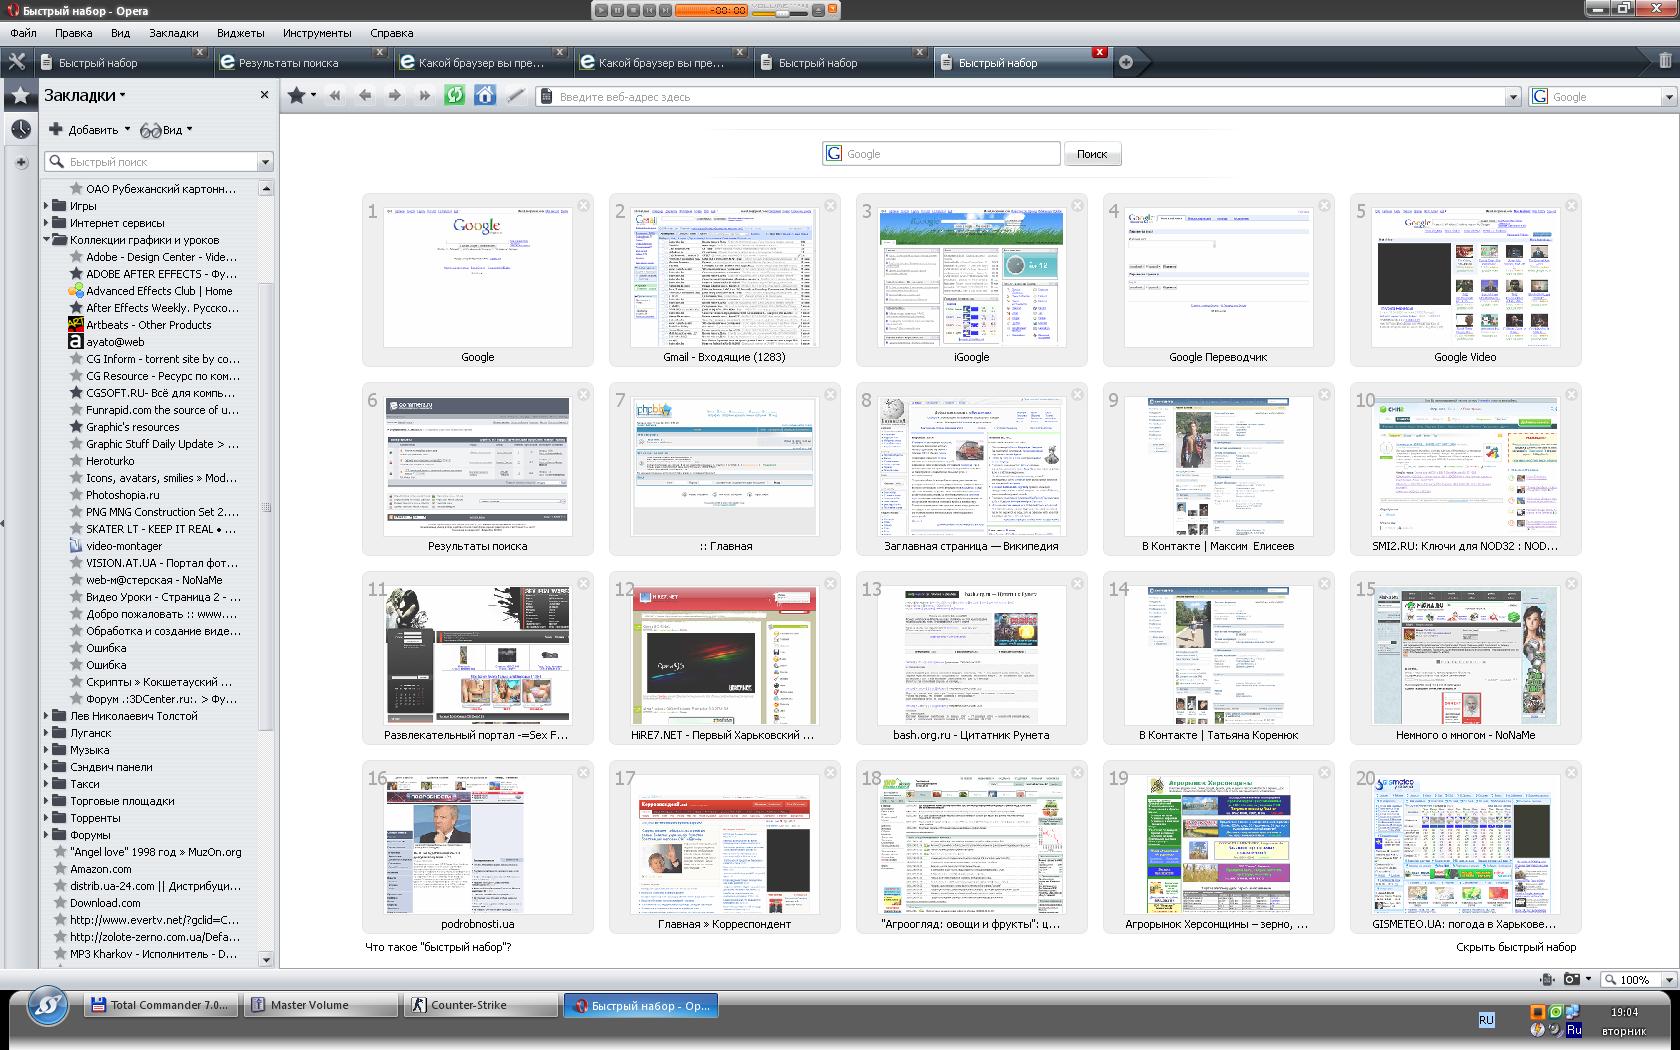This screenshot has height=1050, width=1680.
Task: Open the Вид glasses dropdown
Action: [166, 129]
